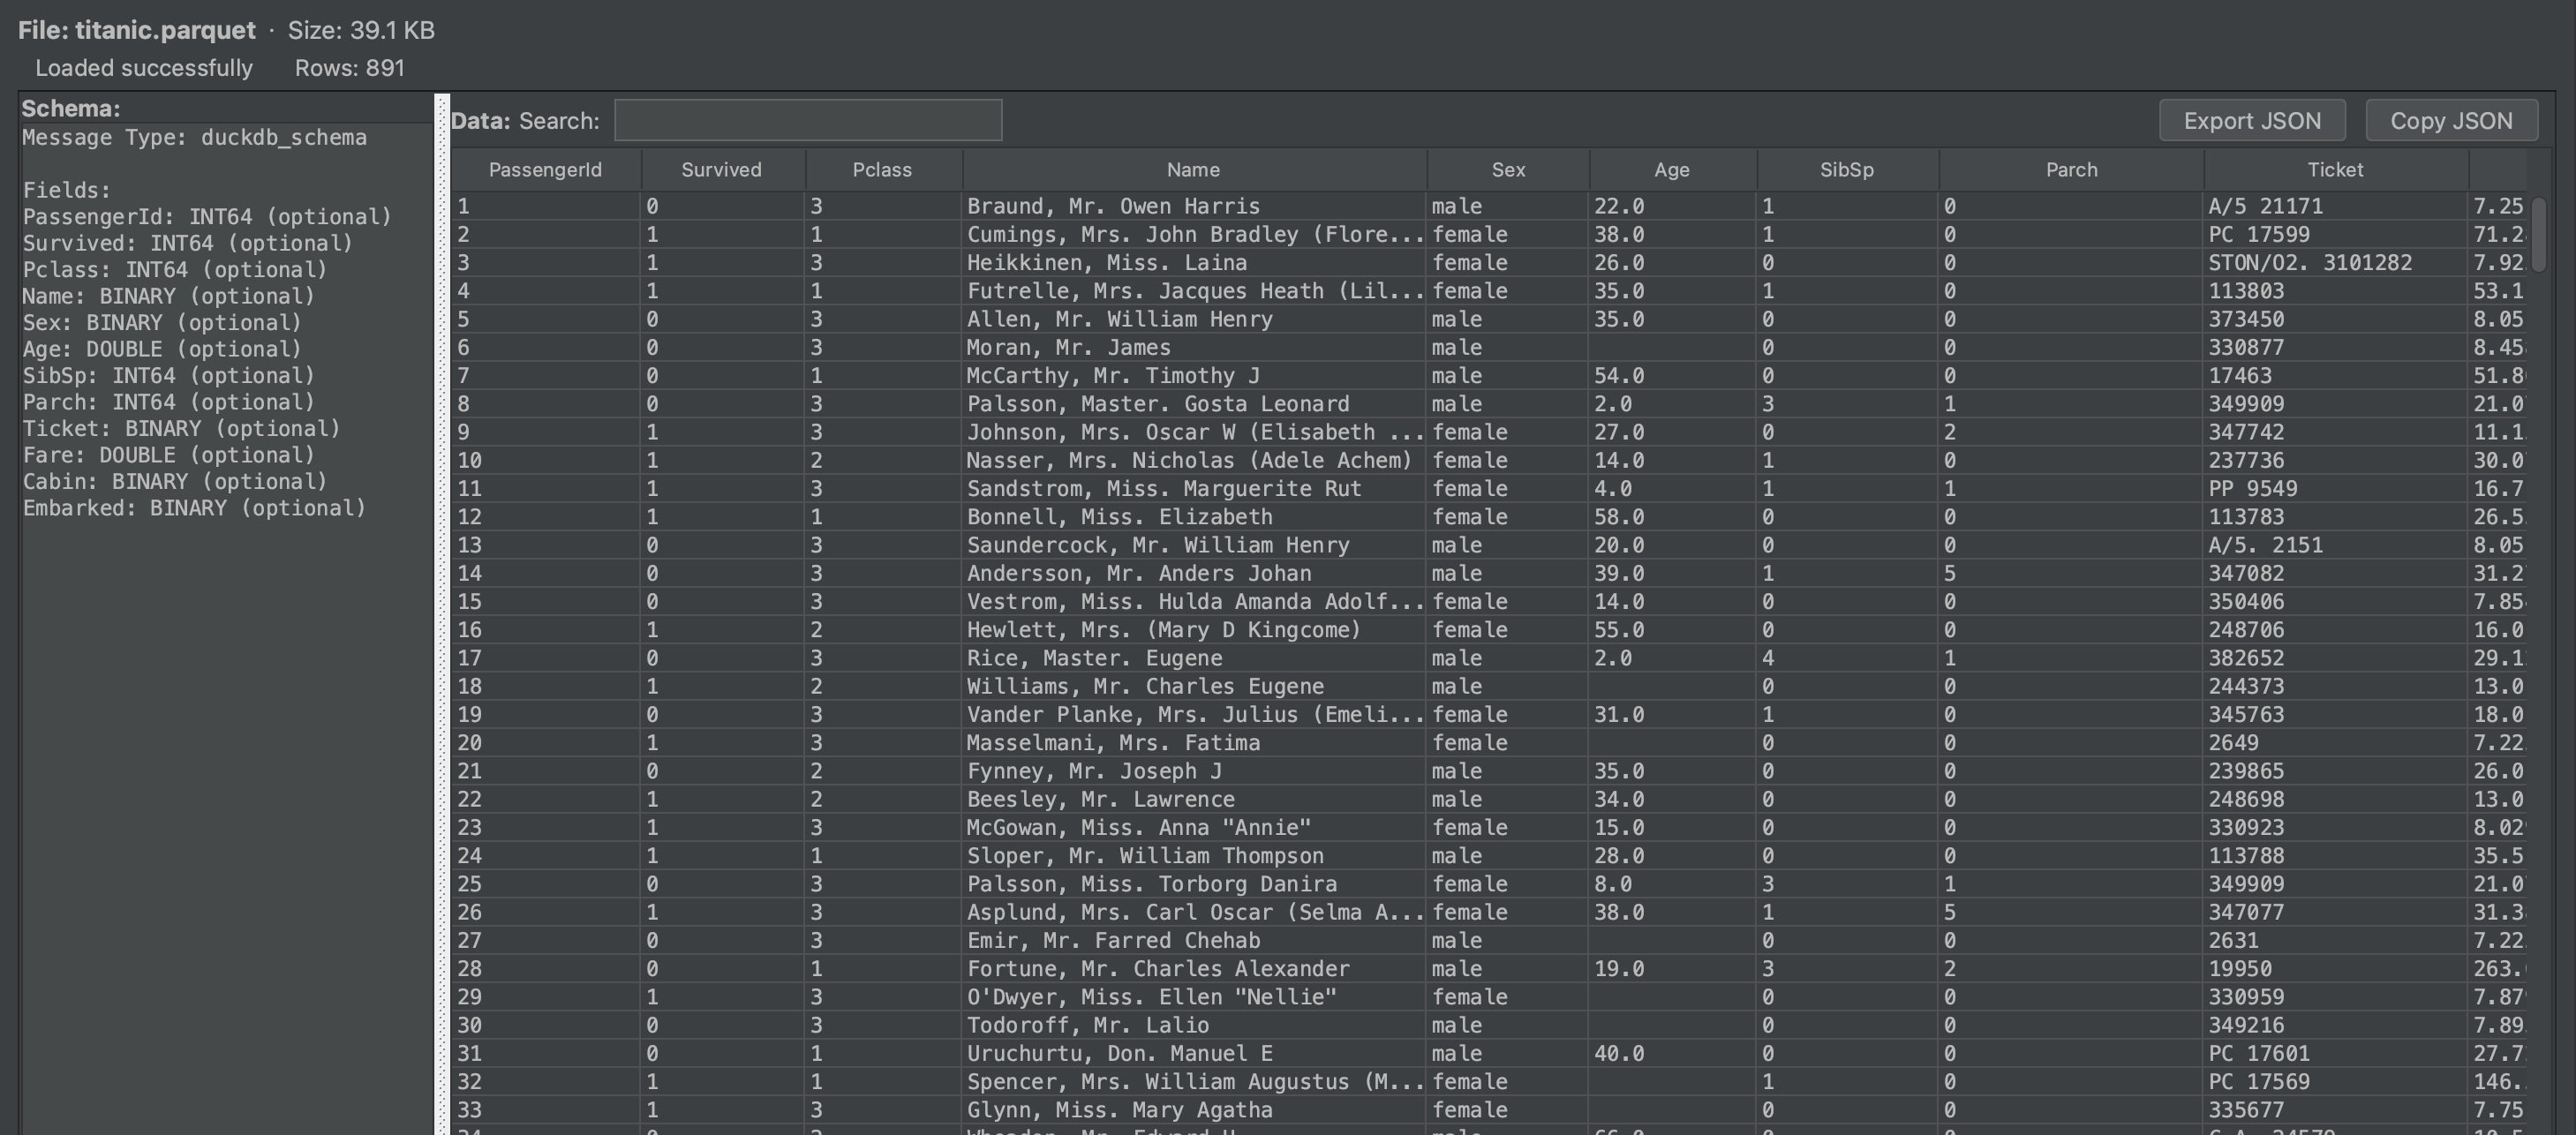Sort by the Sex column header
This screenshot has width=2576, height=1135.
(x=1506, y=169)
